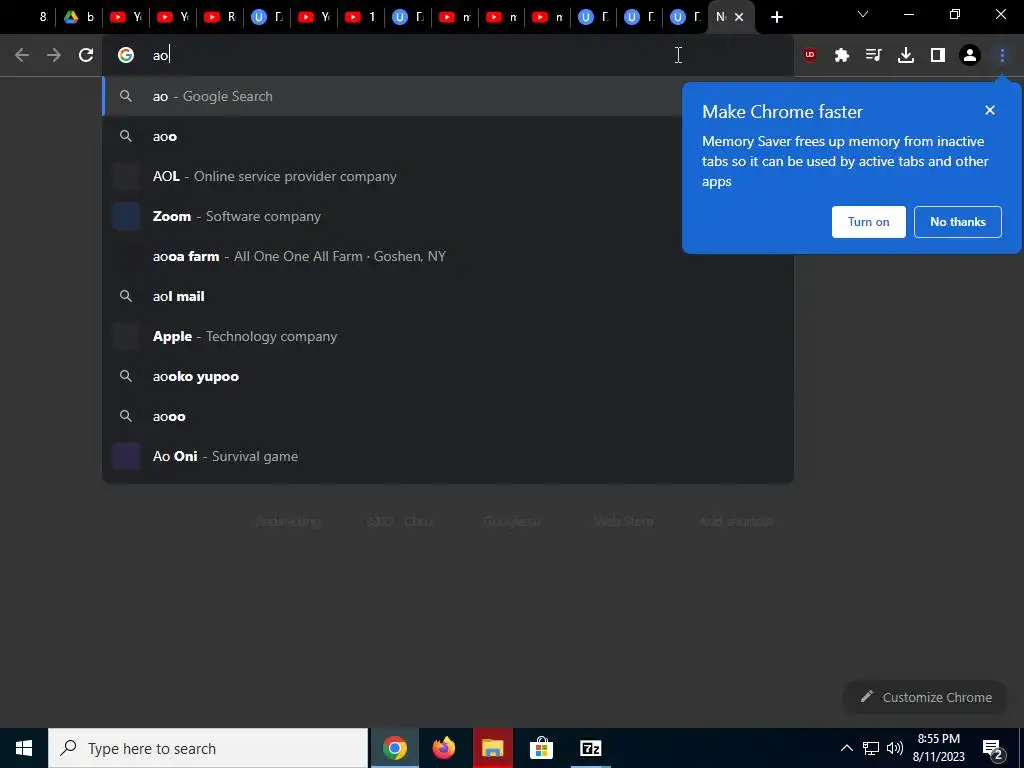
Task: Open the Windows Start menu
Action: click(24, 748)
